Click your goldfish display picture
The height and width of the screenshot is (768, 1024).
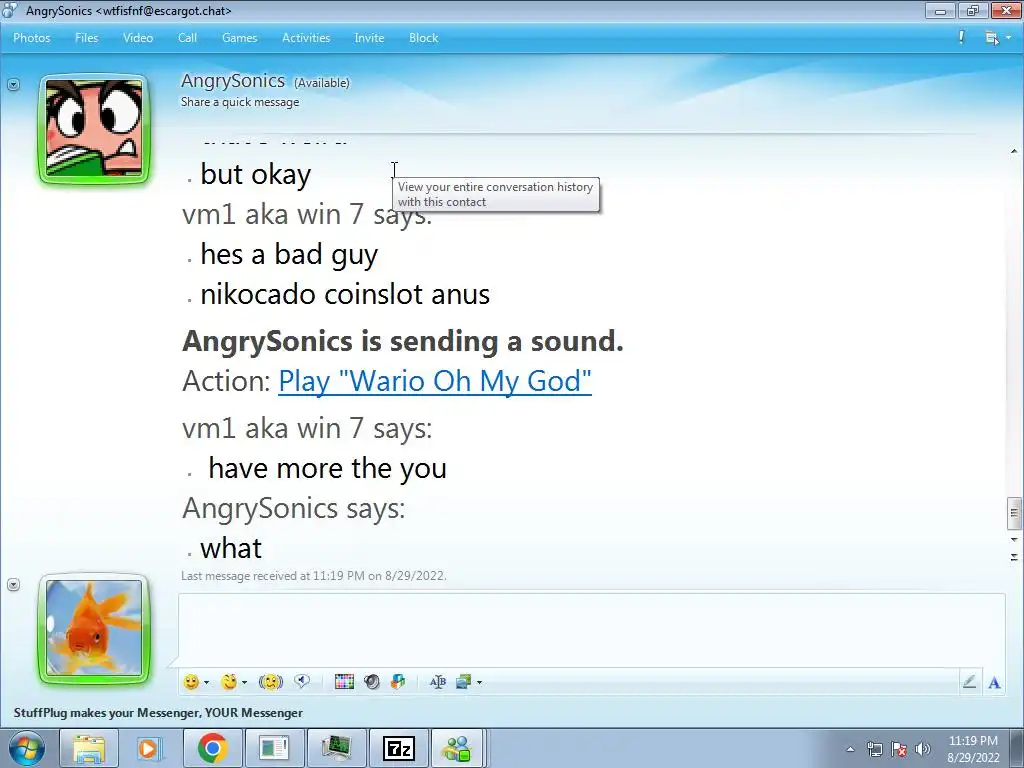click(94, 628)
